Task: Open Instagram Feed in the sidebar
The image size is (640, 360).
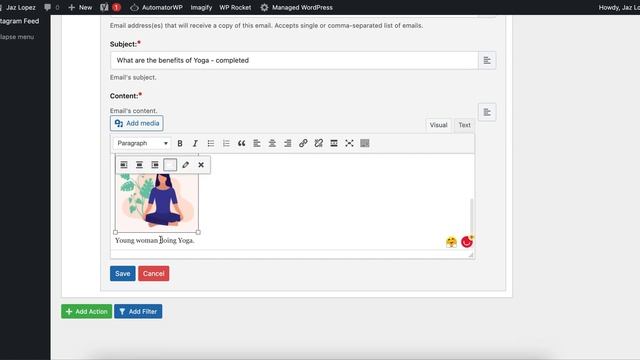Action: tap(20, 21)
